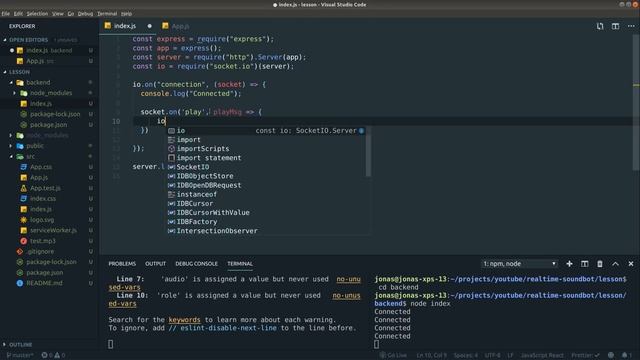The width and height of the screenshot is (640, 360).
Task: Click UTF-8 encoding in status bar
Action: coord(492,355)
